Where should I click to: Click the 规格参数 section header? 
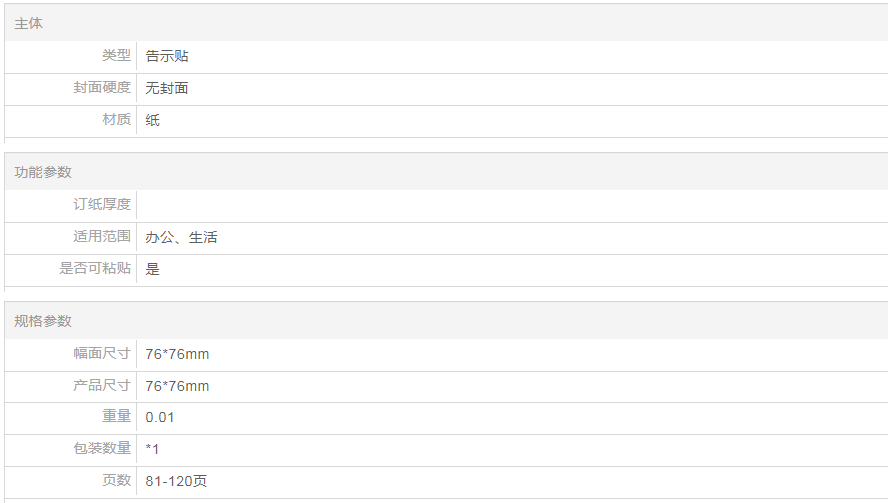pos(43,321)
